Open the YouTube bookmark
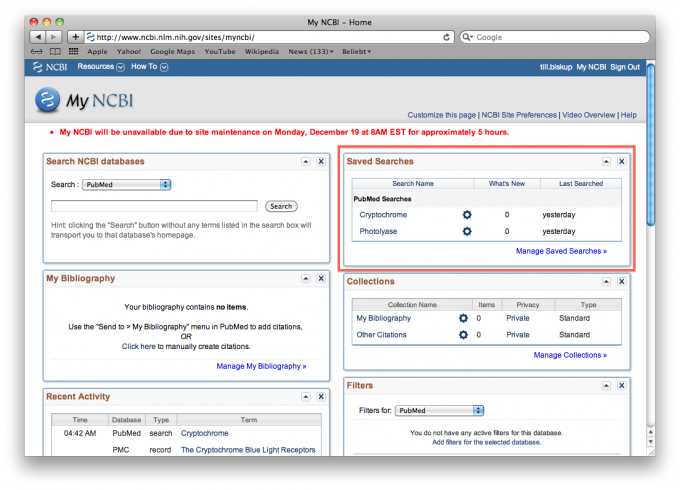Screen dimensions: 680x490 coord(220,52)
